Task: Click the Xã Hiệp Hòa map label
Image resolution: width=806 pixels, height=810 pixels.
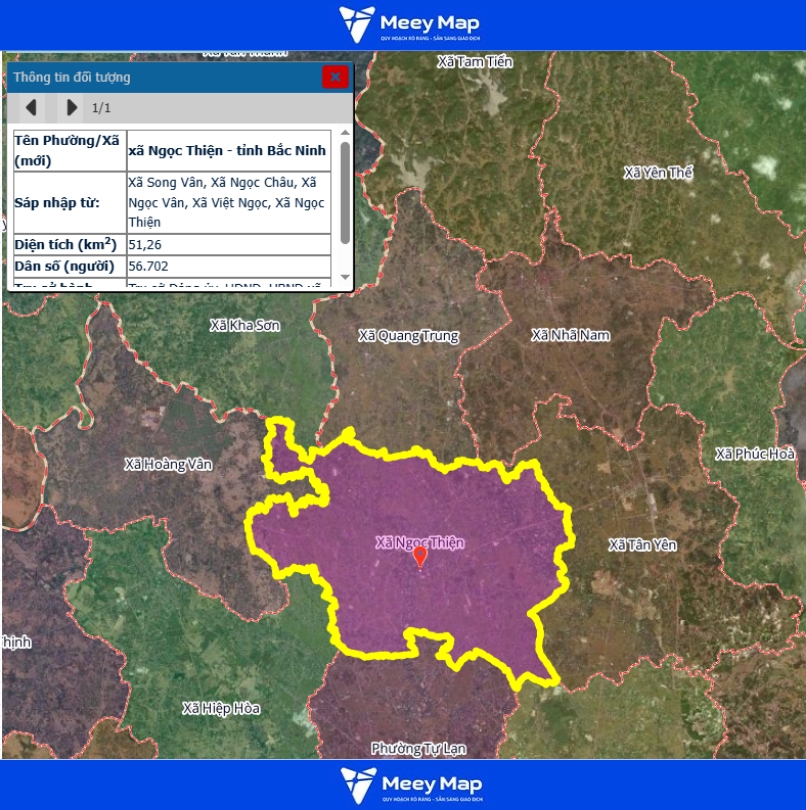Action: tap(220, 708)
